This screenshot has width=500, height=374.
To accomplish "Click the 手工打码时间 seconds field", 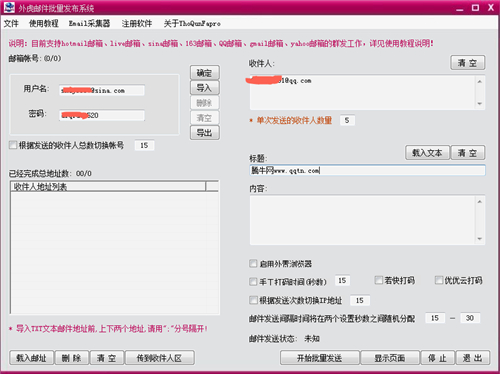I will (342, 281).
